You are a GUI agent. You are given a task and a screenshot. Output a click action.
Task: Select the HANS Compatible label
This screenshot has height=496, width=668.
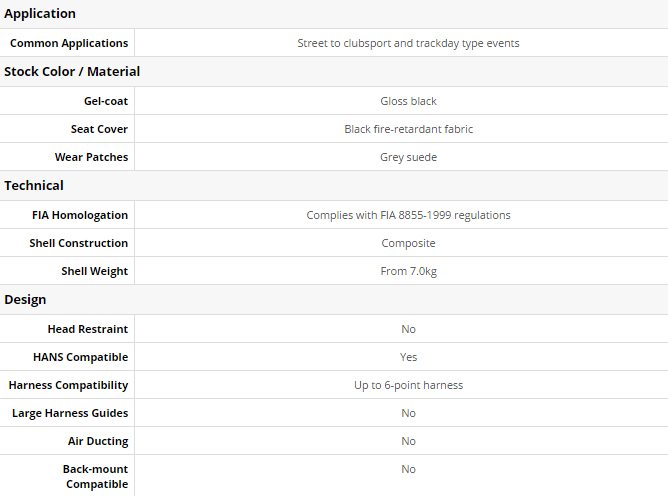(81, 357)
